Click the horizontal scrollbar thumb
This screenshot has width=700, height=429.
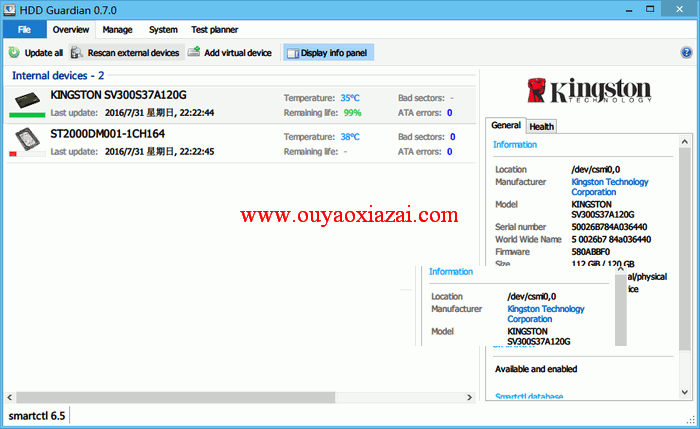tap(175, 397)
